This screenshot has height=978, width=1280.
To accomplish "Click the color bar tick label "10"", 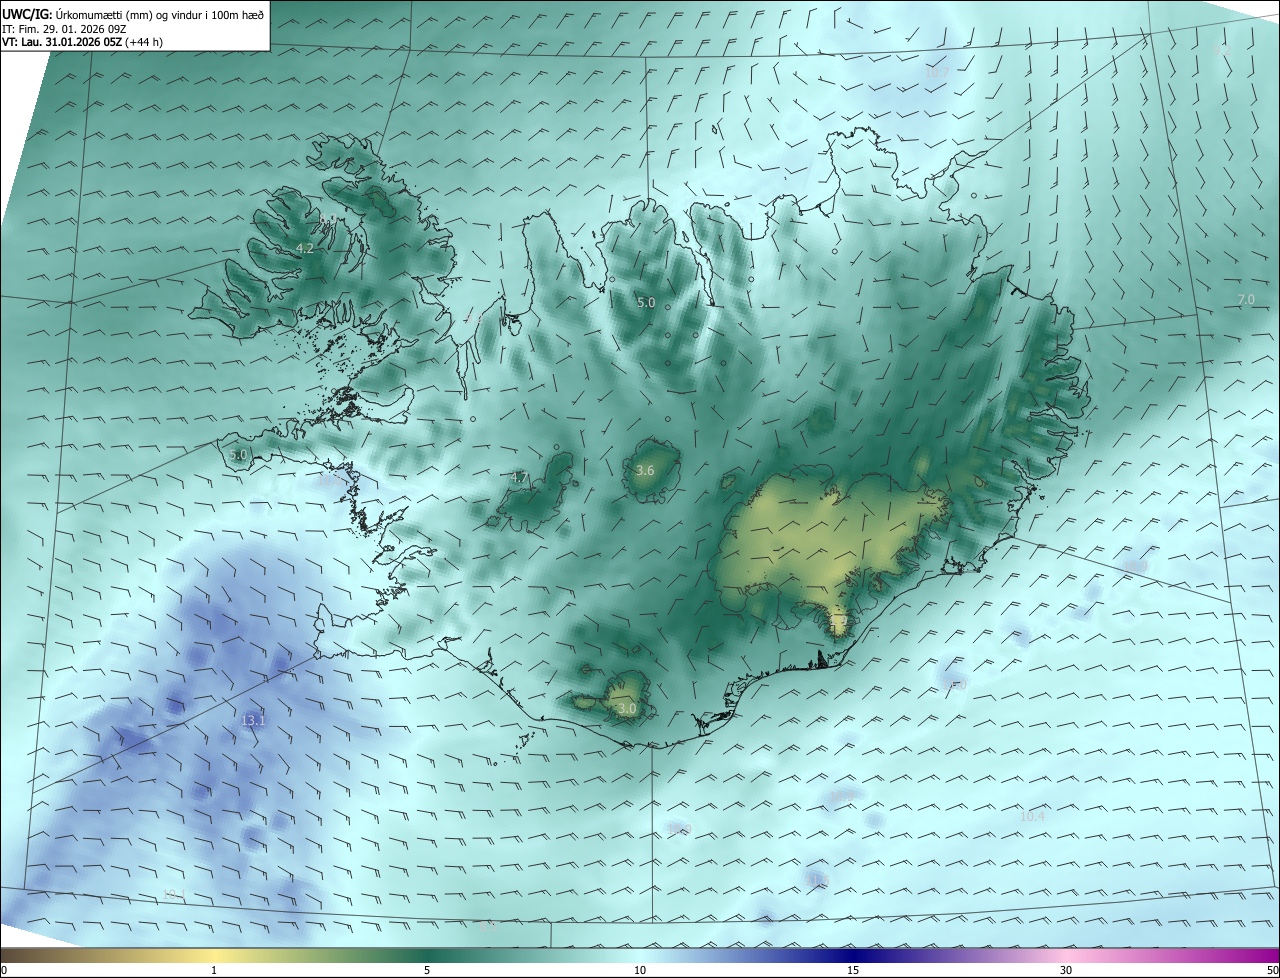I will [640, 970].
